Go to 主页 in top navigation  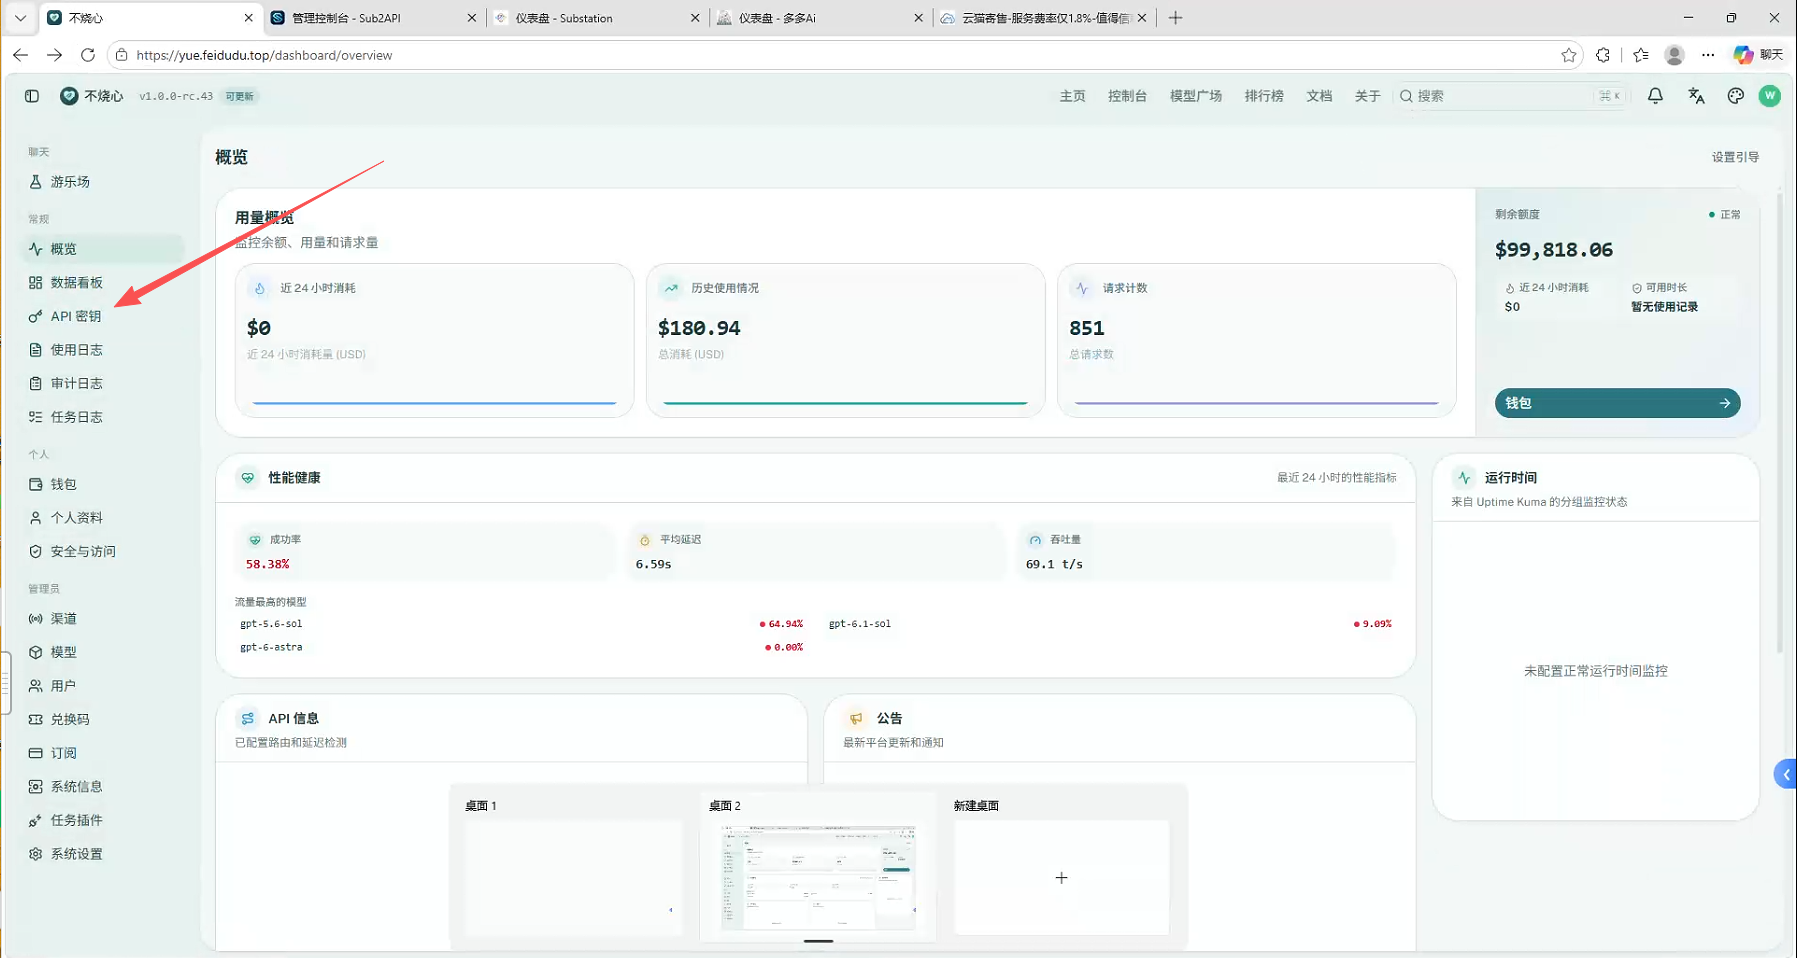[x=1072, y=96]
